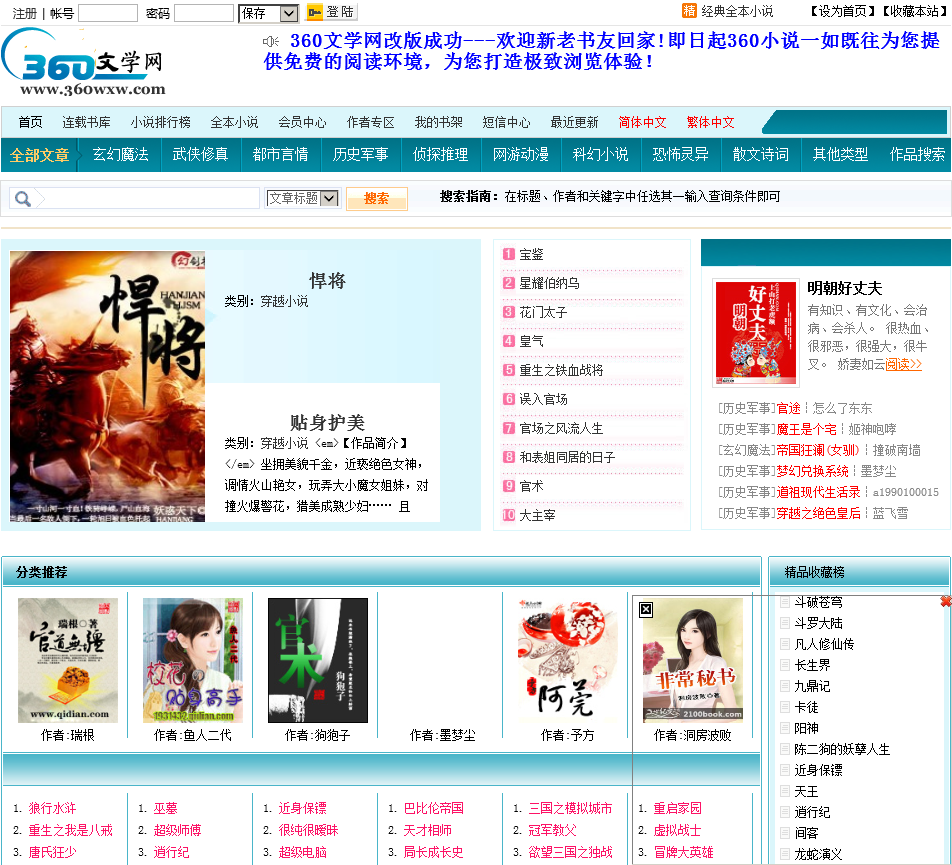Click the orange 精 badge icon
The image size is (952, 865).
point(689,11)
